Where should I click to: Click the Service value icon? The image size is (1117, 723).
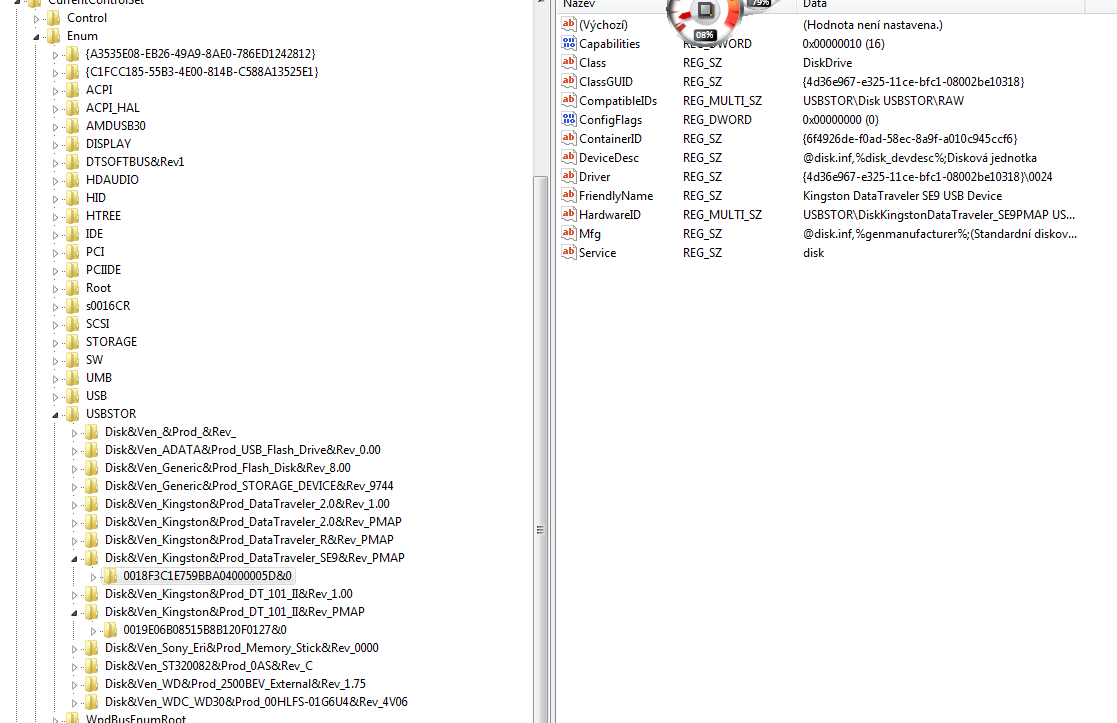(x=568, y=253)
